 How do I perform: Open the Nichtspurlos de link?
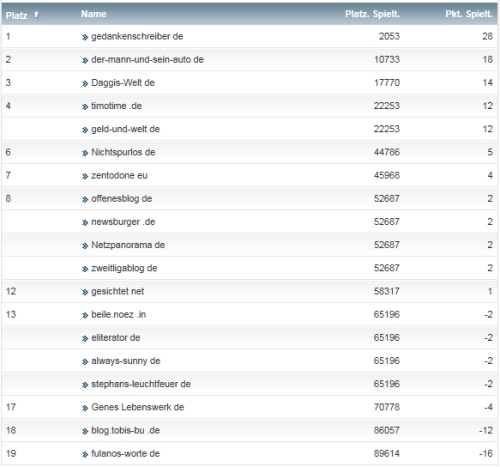pos(123,152)
